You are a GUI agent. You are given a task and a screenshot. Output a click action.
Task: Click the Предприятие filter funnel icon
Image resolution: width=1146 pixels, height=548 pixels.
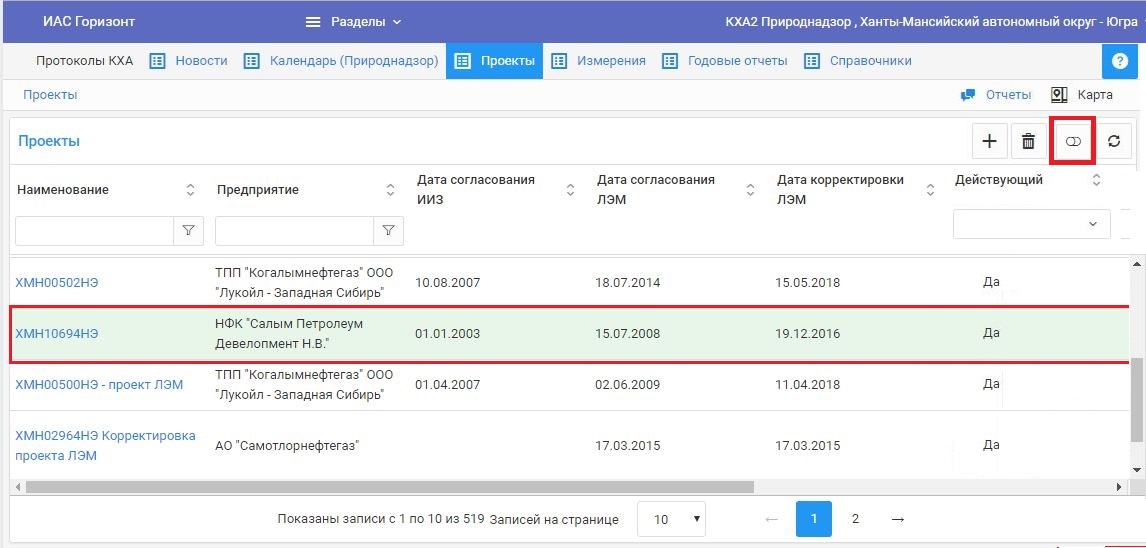tap(389, 231)
